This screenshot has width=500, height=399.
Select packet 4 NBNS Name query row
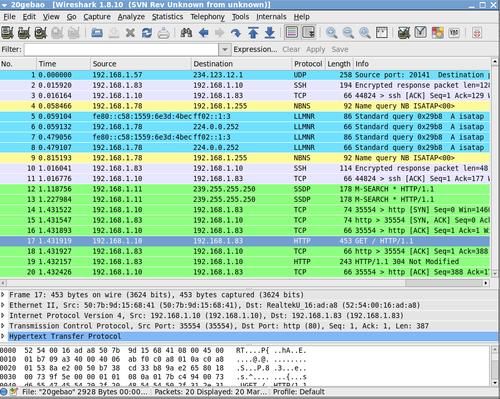point(245,106)
